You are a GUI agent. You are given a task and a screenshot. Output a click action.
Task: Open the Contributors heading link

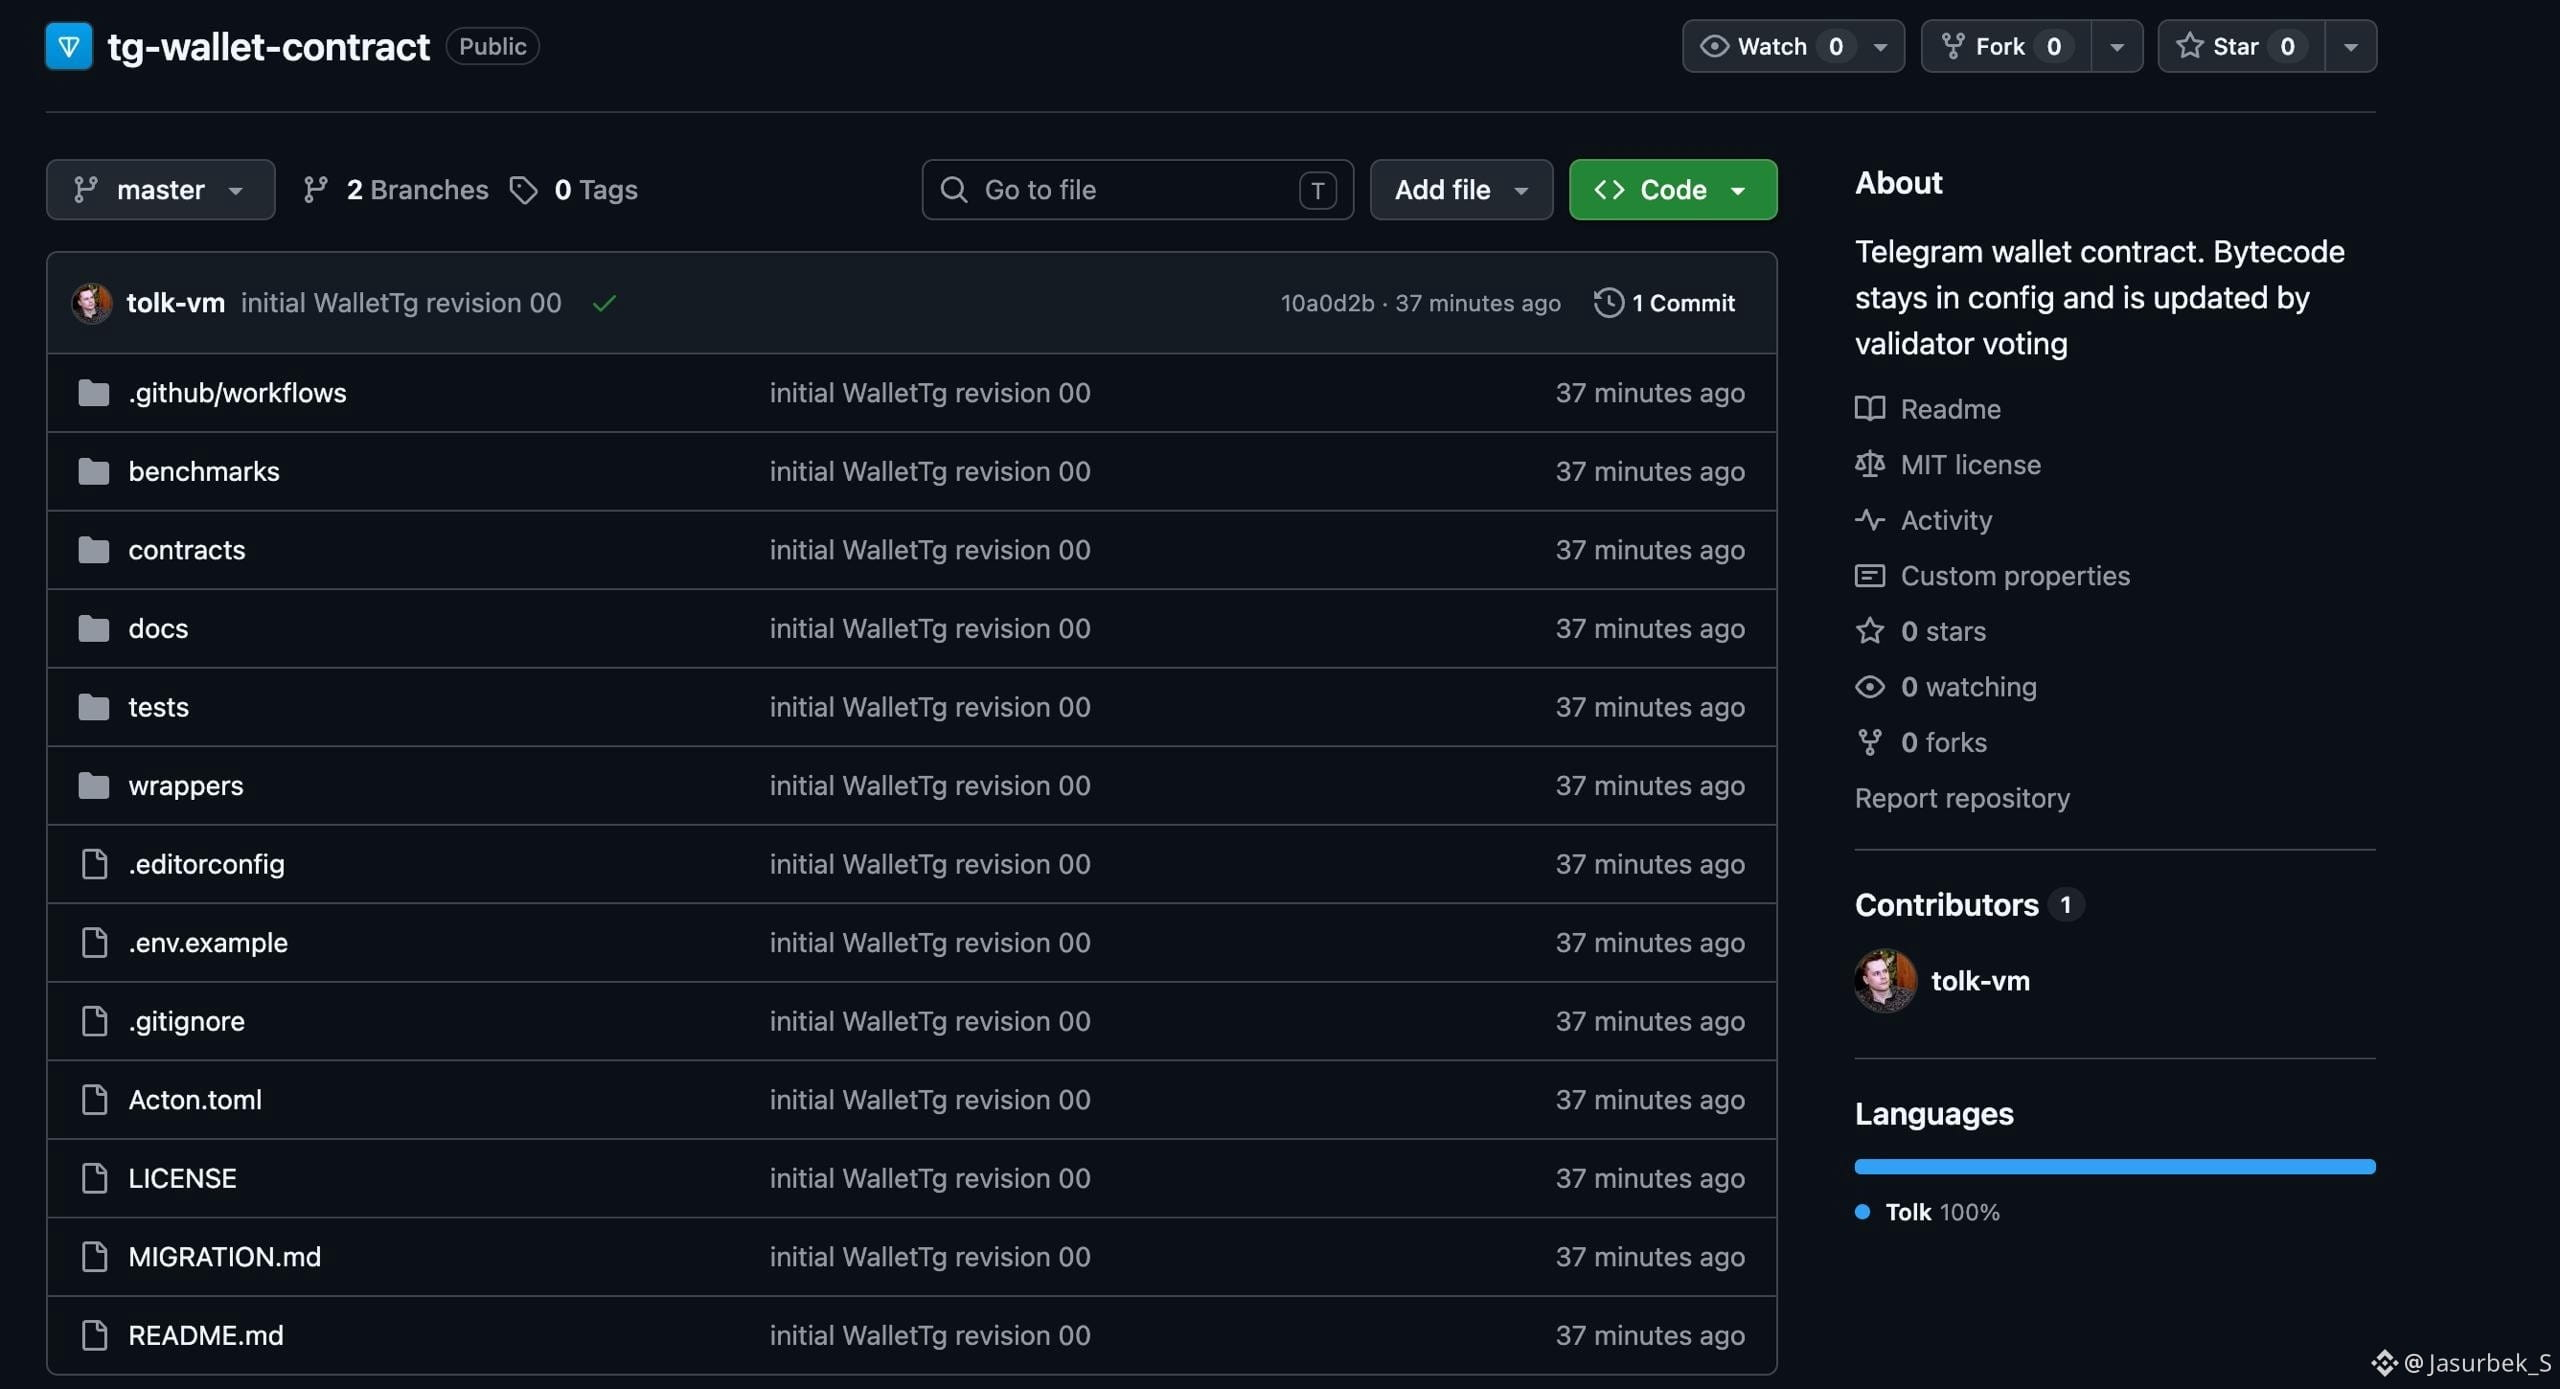click(1946, 905)
